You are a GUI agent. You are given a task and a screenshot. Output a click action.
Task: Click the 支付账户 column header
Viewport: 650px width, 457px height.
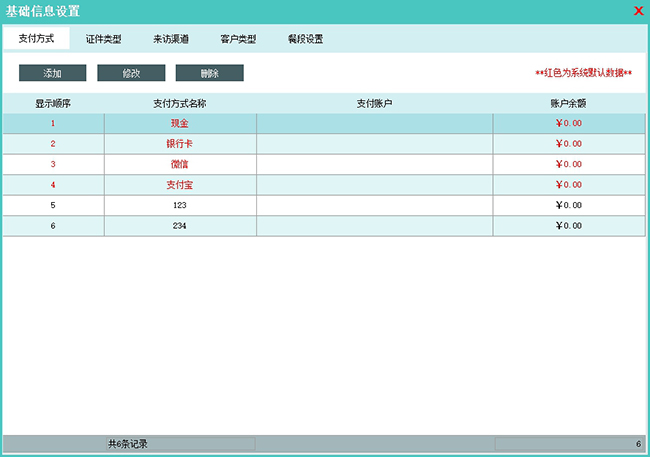point(374,103)
